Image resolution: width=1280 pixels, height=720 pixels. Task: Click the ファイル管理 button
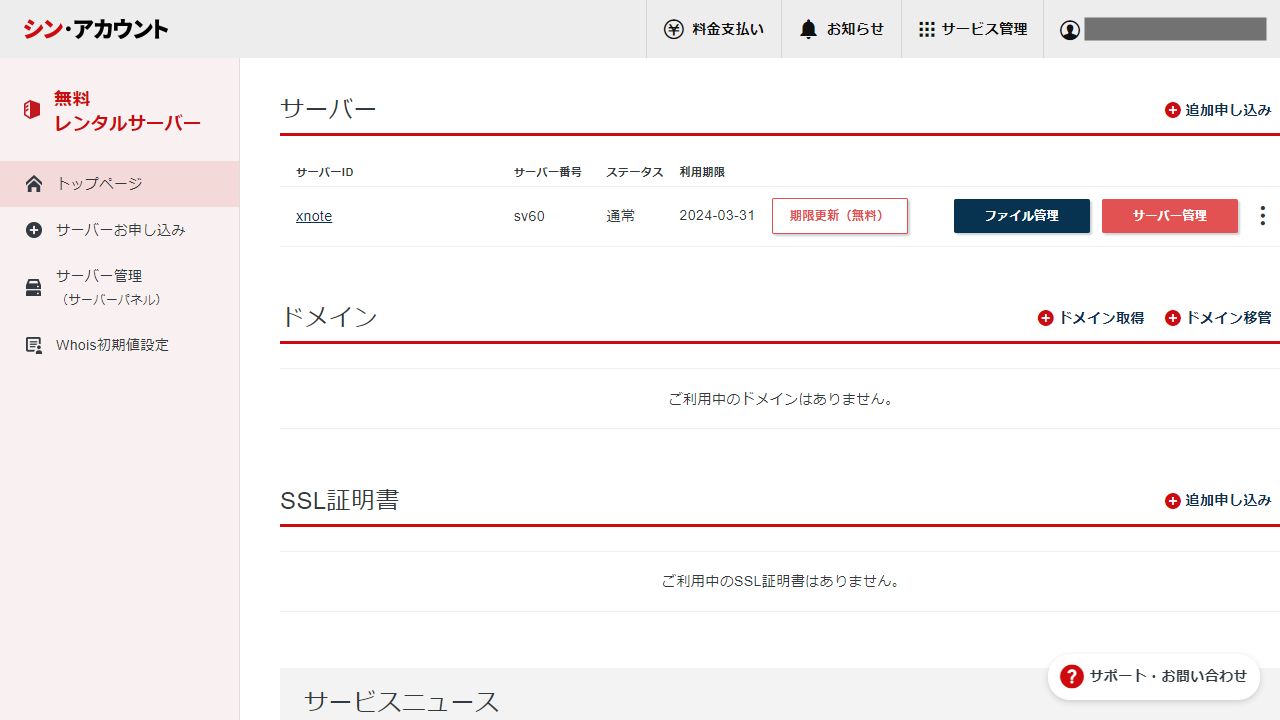coord(1022,215)
